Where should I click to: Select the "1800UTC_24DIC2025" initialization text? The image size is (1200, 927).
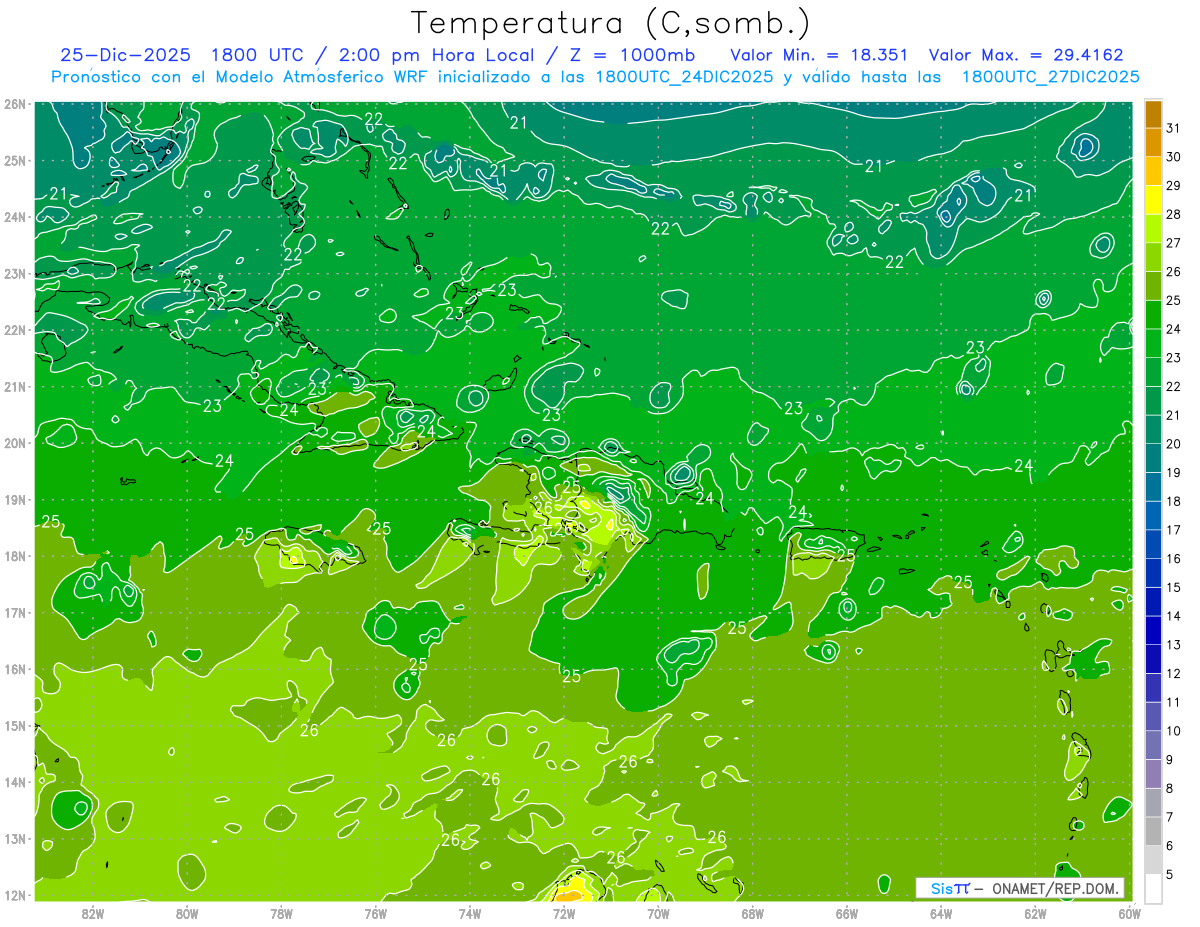point(683,77)
